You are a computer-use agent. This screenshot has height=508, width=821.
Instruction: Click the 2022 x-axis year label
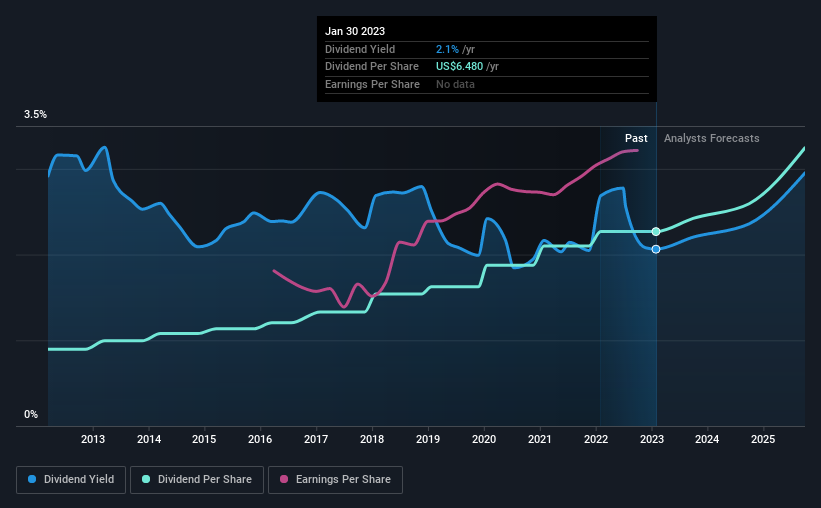click(596, 439)
